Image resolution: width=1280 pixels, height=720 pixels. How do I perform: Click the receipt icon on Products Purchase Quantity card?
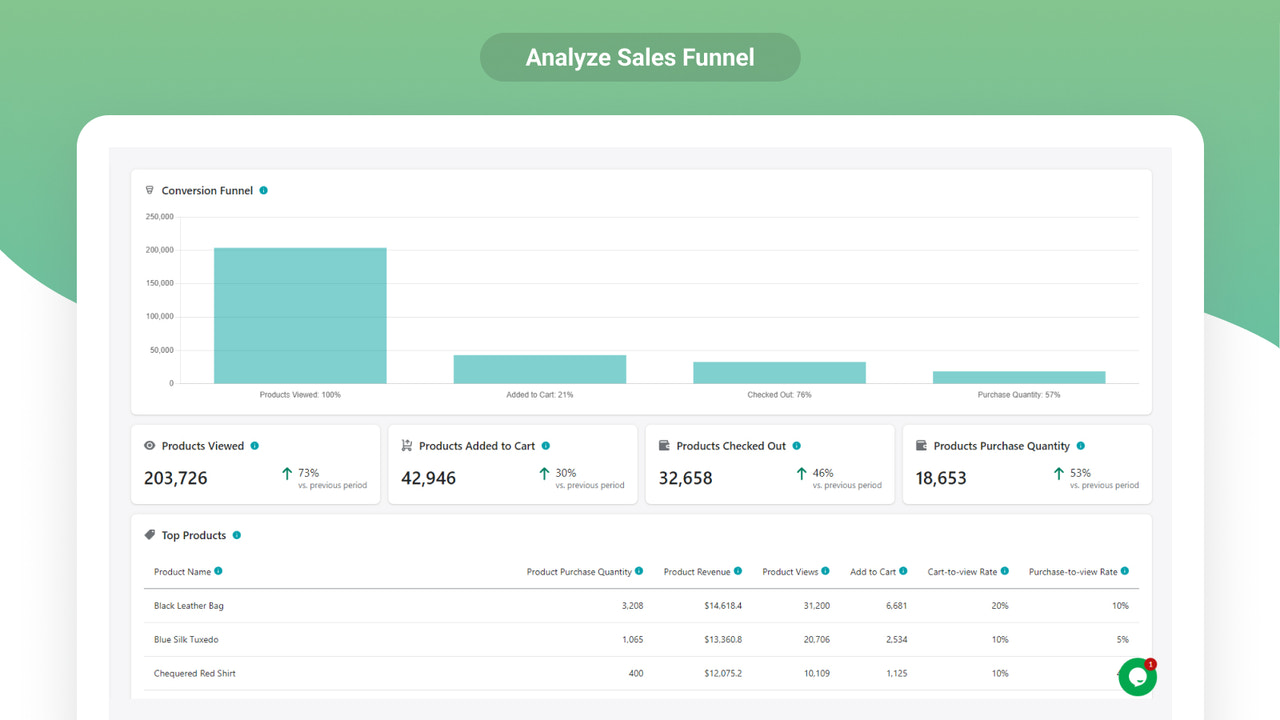pos(923,445)
